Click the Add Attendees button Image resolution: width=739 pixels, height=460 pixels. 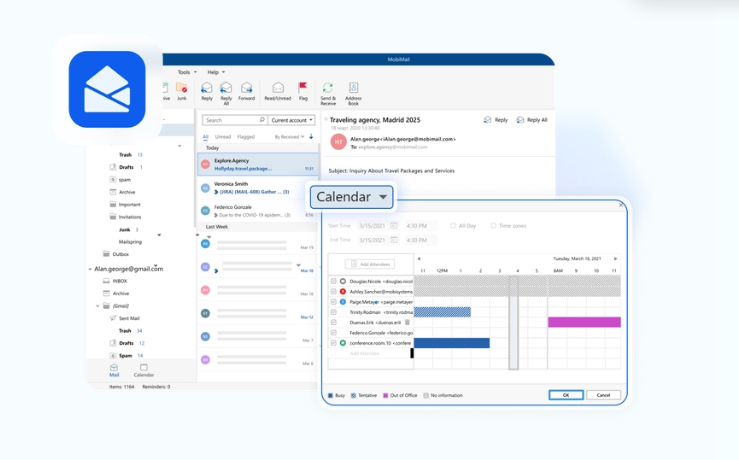(370, 264)
